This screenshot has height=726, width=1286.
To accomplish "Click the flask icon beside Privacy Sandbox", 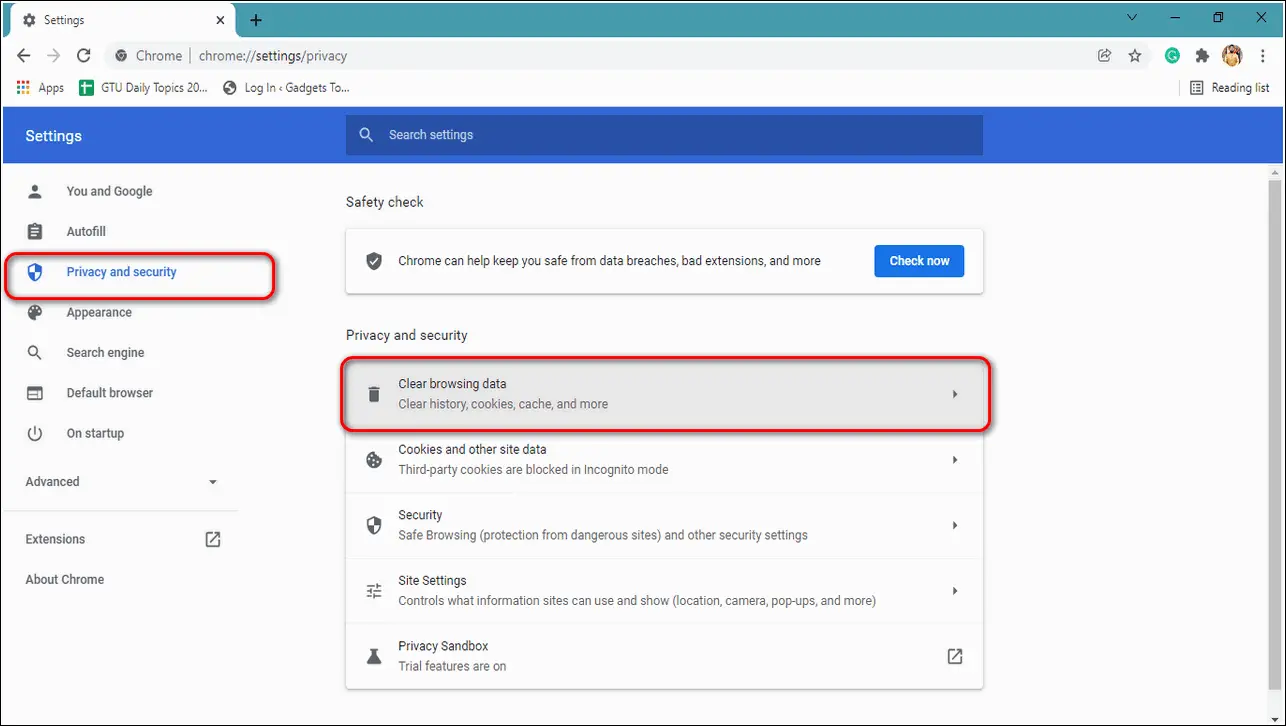I will [374, 656].
